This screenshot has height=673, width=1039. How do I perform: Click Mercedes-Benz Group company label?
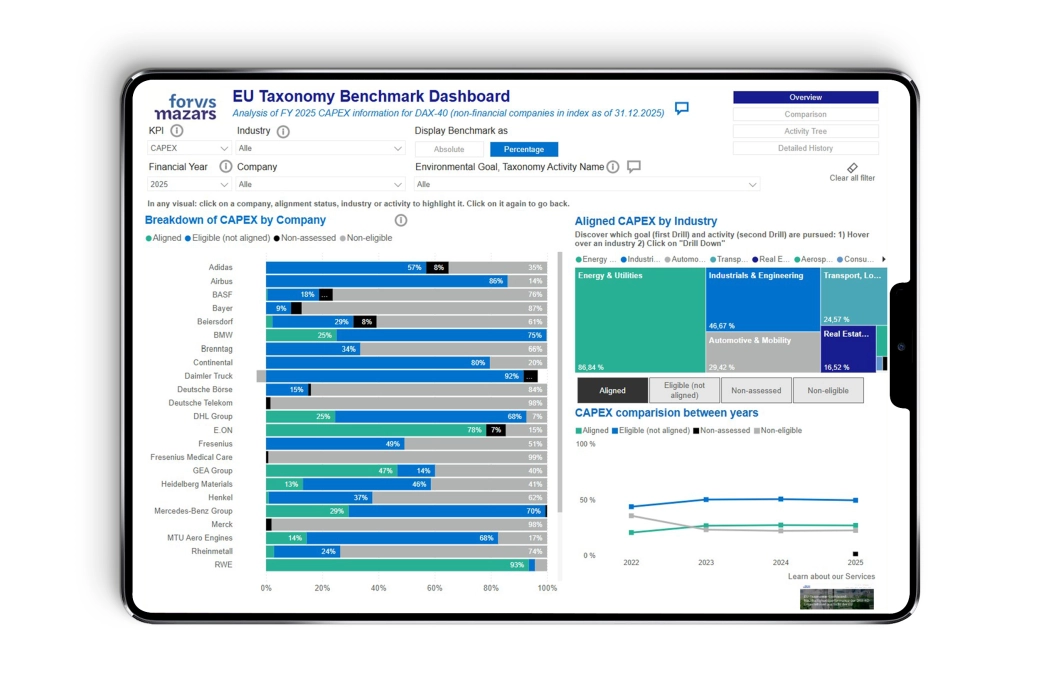click(x=193, y=511)
